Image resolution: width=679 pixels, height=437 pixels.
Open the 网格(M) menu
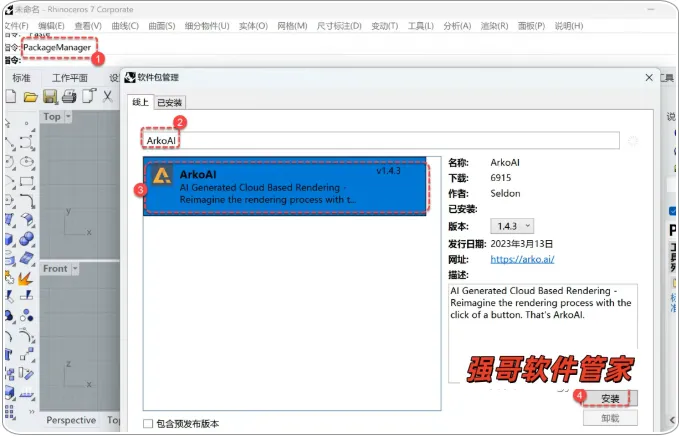point(292,26)
